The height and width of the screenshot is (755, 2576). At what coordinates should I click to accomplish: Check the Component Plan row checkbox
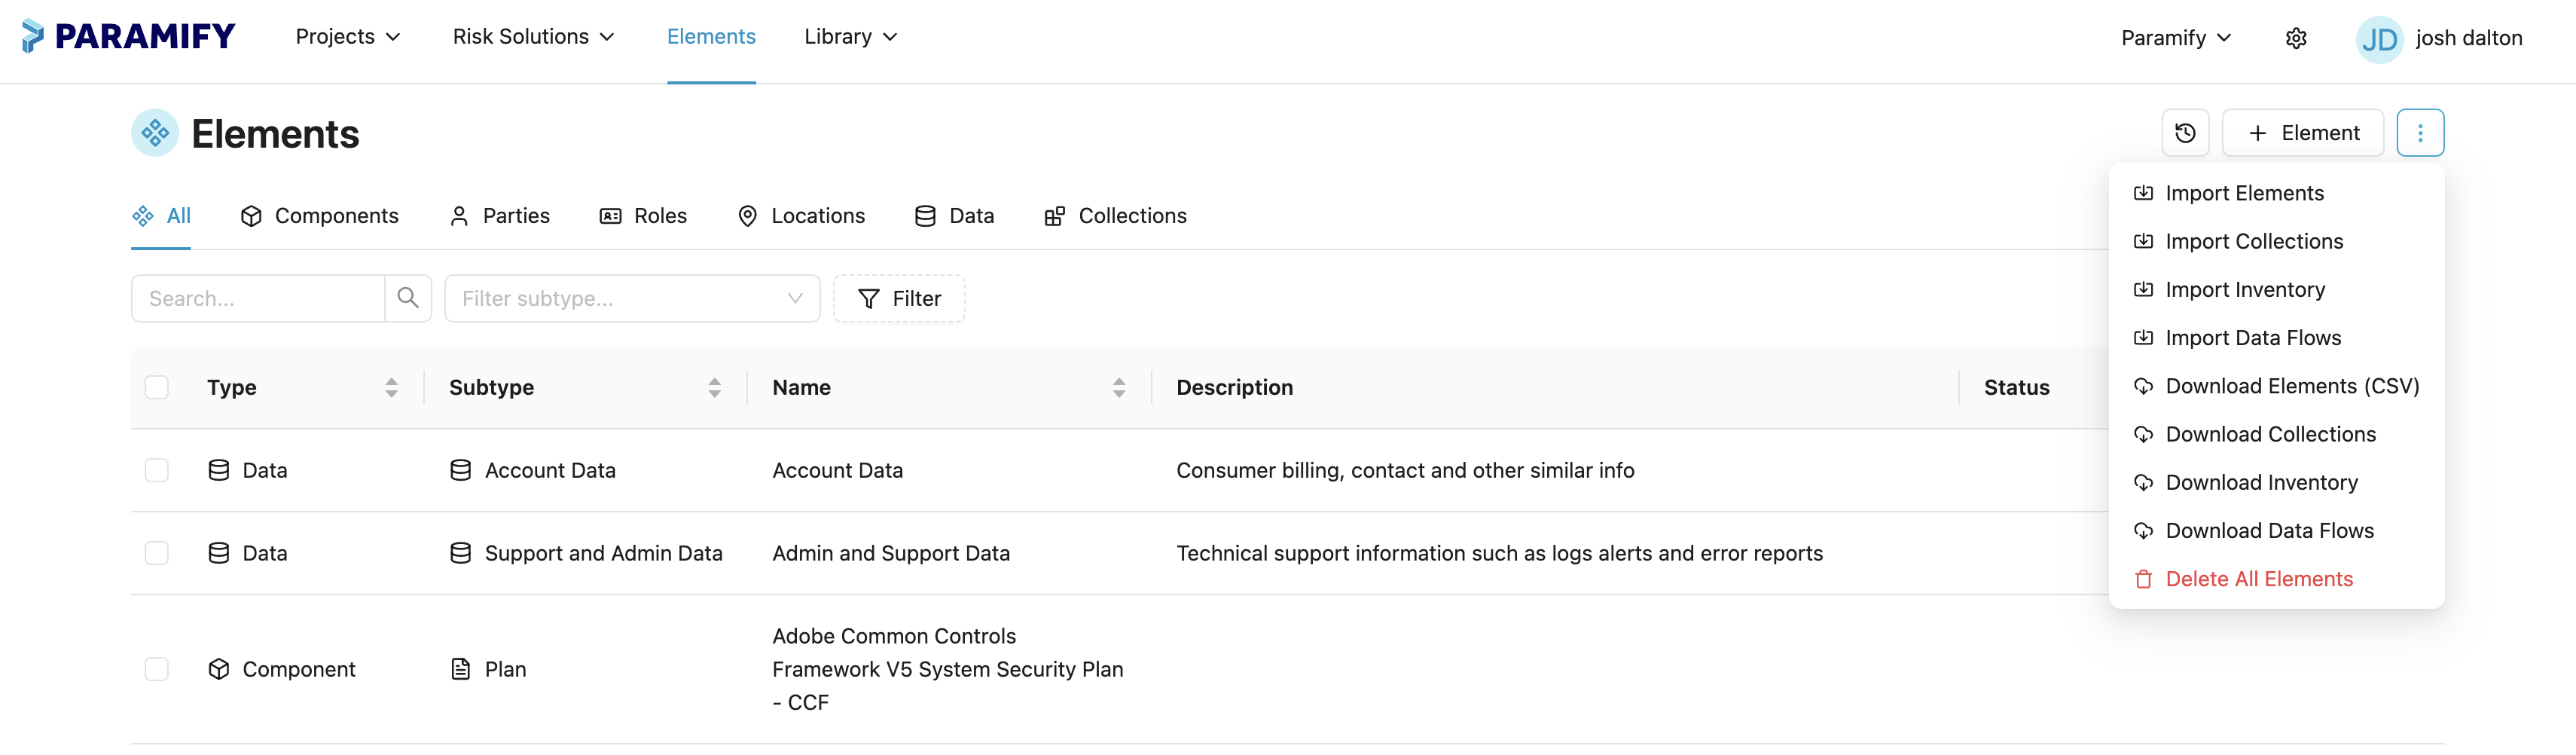tap(157, 669)
